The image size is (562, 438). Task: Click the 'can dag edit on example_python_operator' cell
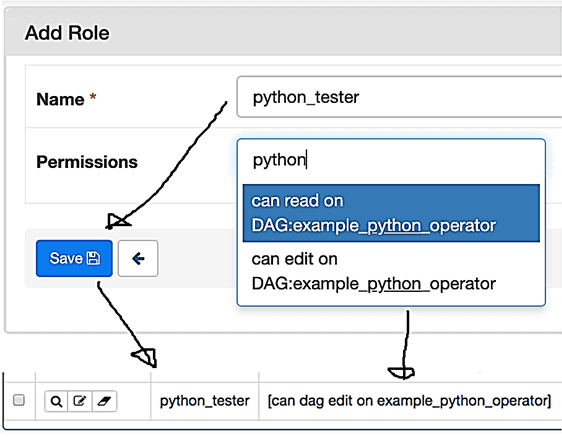(409, 401)
